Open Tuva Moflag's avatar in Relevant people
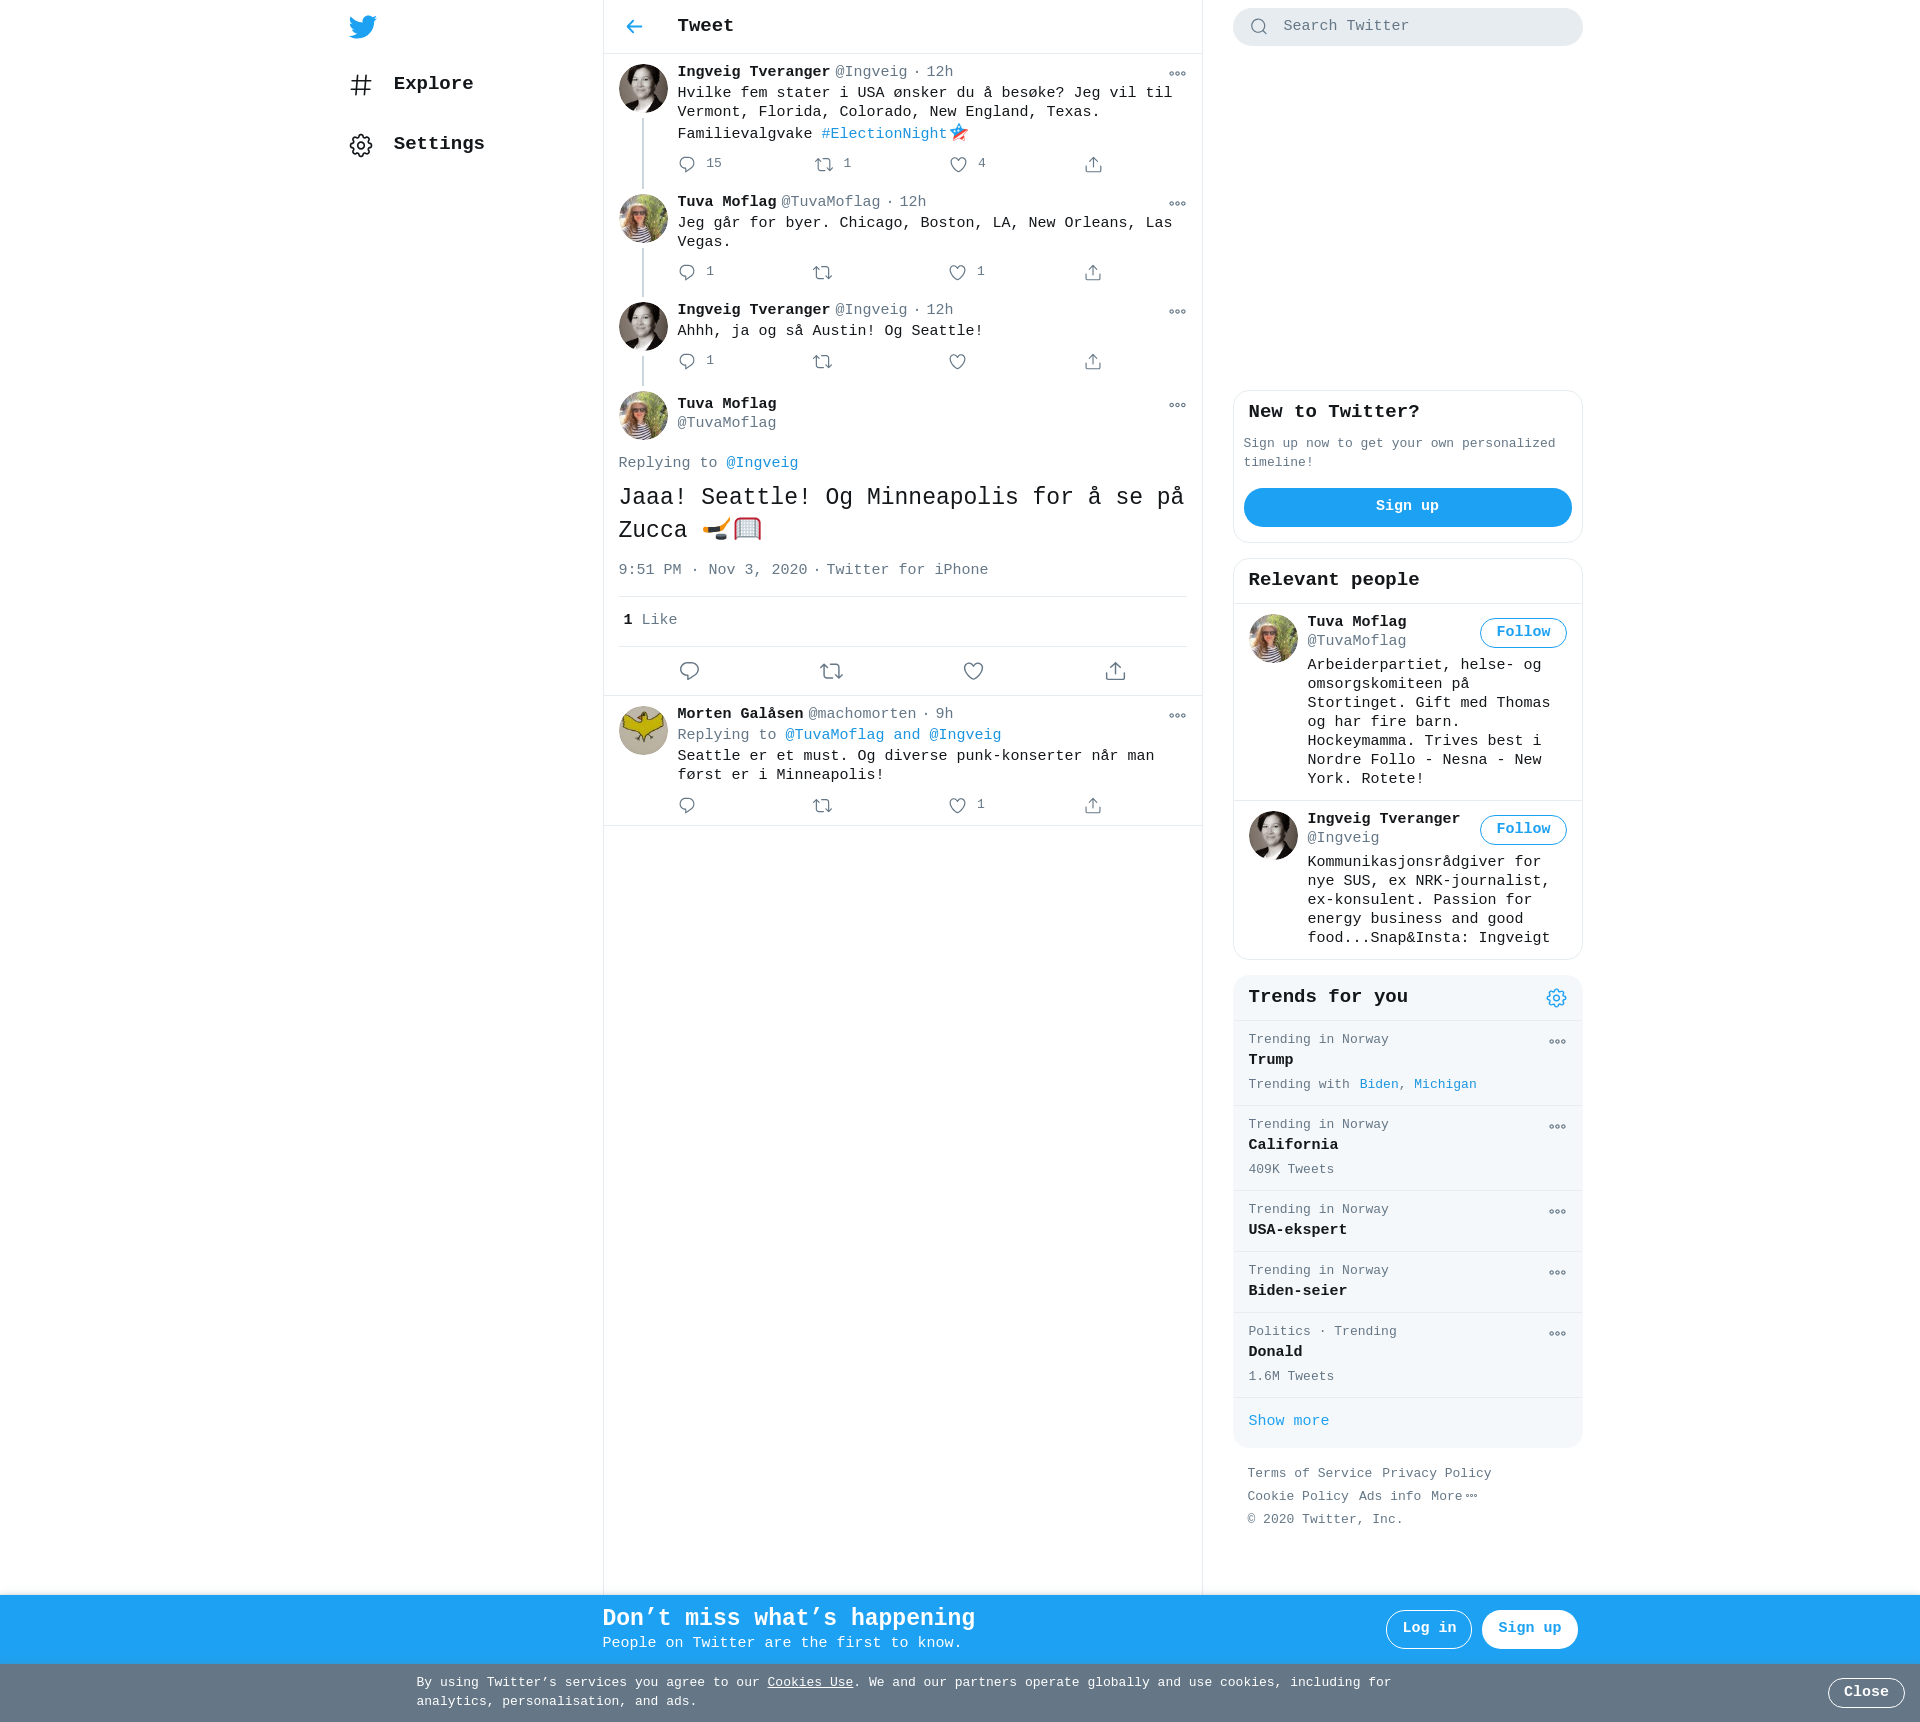This screenshot has width=1920, height=1722. click(1273, 638)
